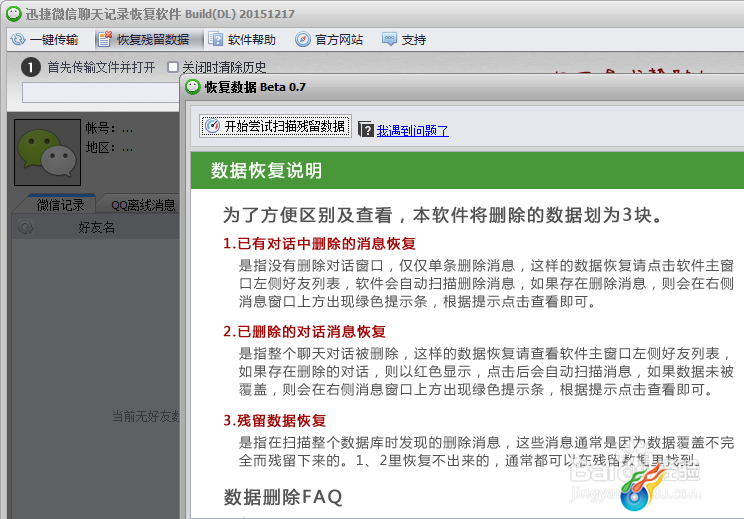The height and width of the screenshot is (519, 744).
Task: Click the 数据恢复说明 green banner title
Action: [266, 170]
